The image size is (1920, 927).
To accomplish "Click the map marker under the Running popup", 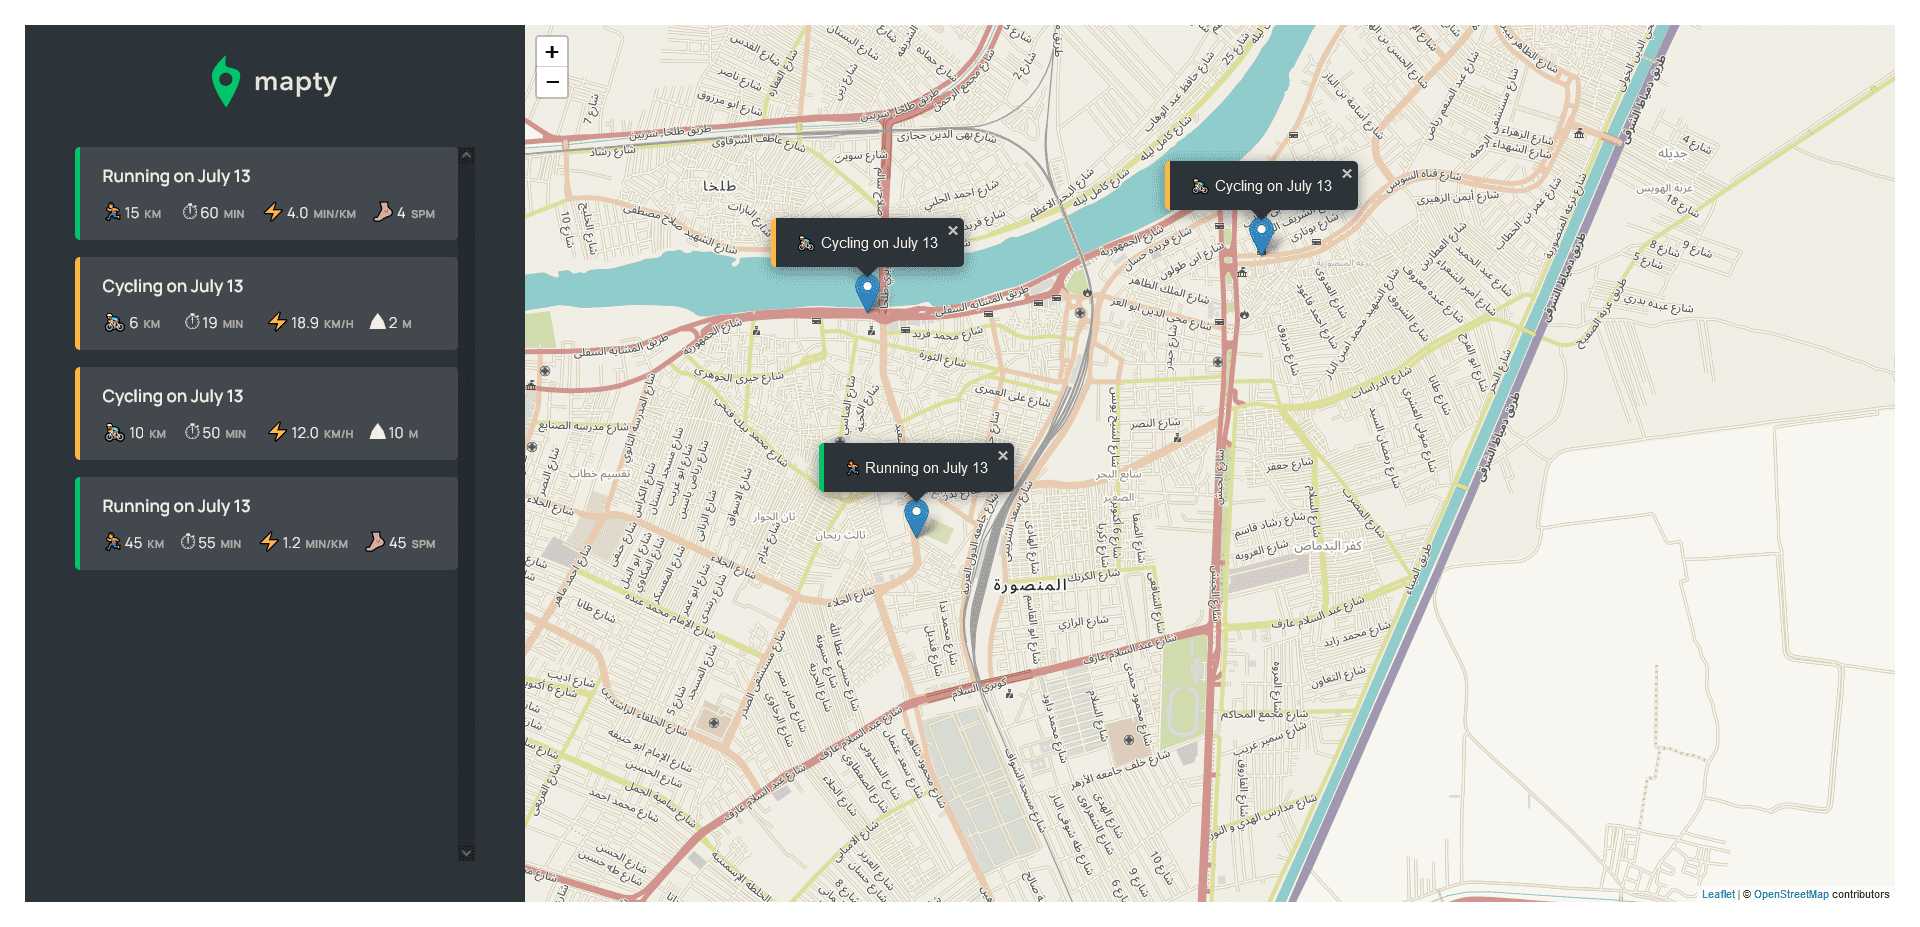I will tap(916, 516).
